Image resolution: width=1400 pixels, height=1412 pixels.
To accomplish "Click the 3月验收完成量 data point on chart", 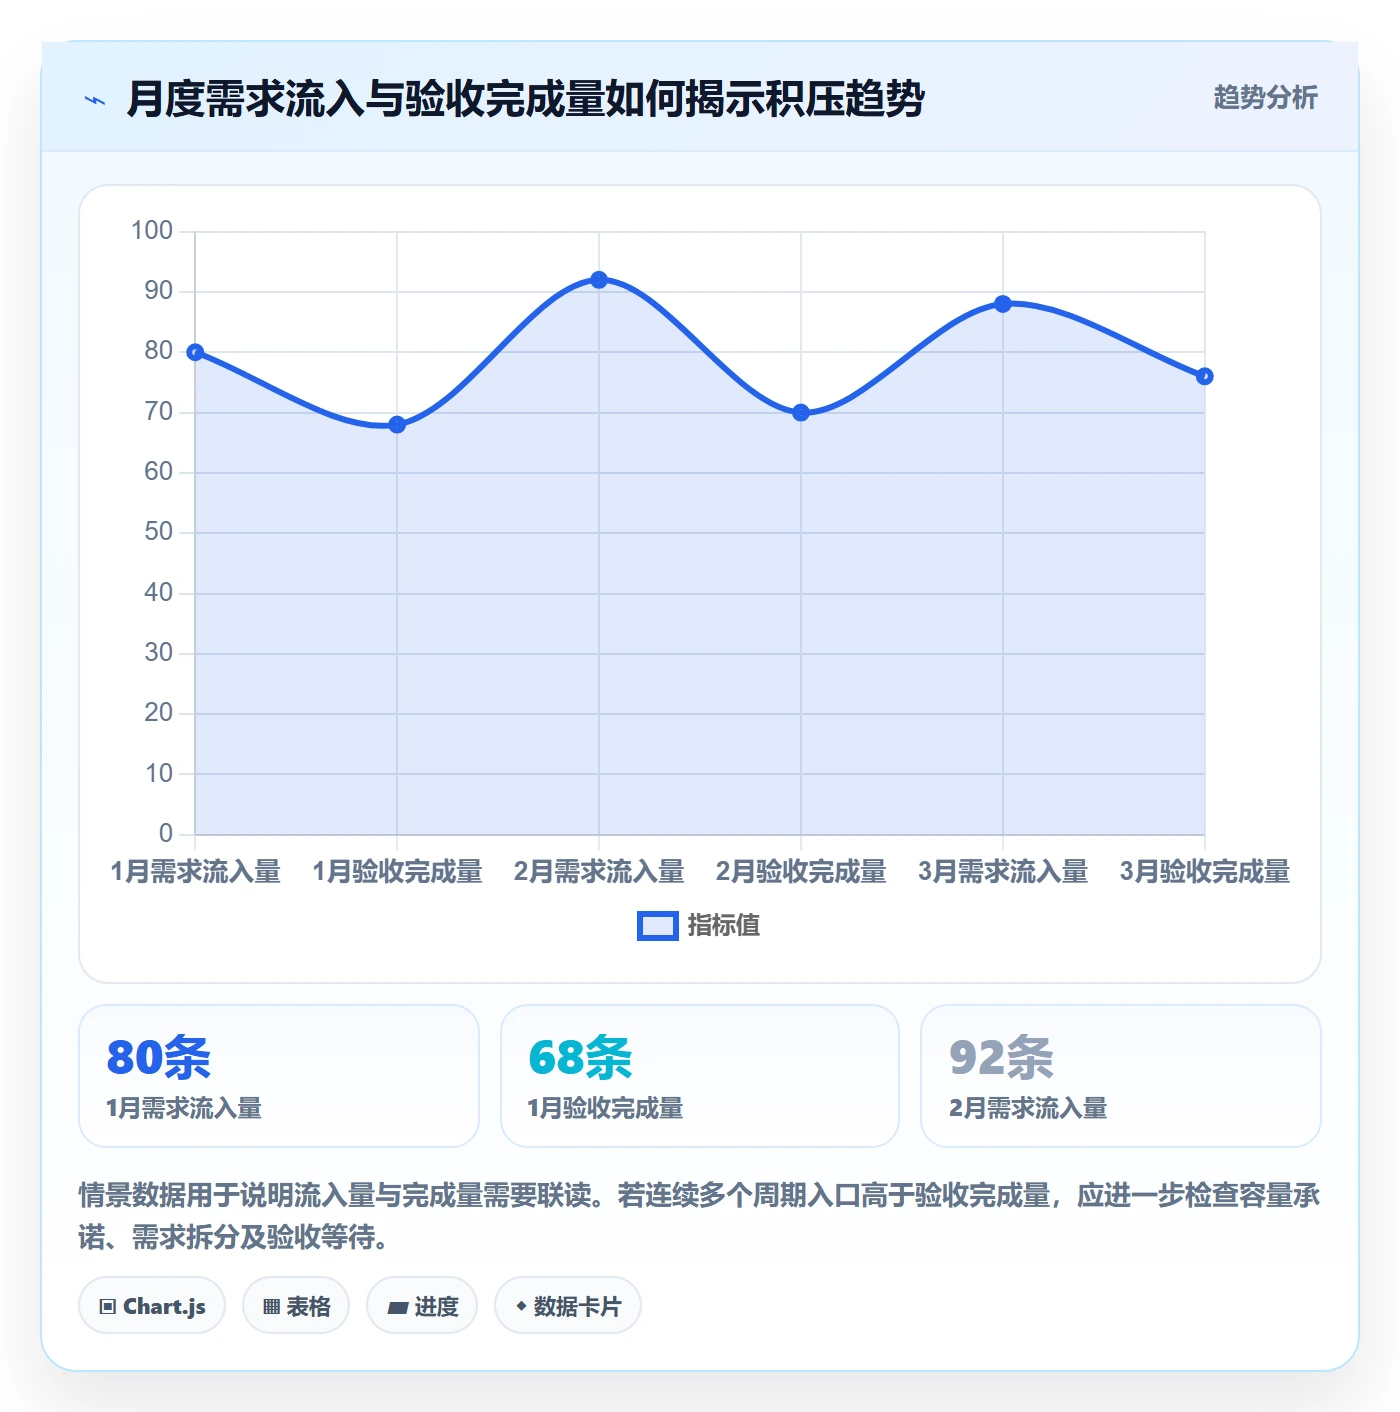I will pyautogui.click(x=1205, y=377).
